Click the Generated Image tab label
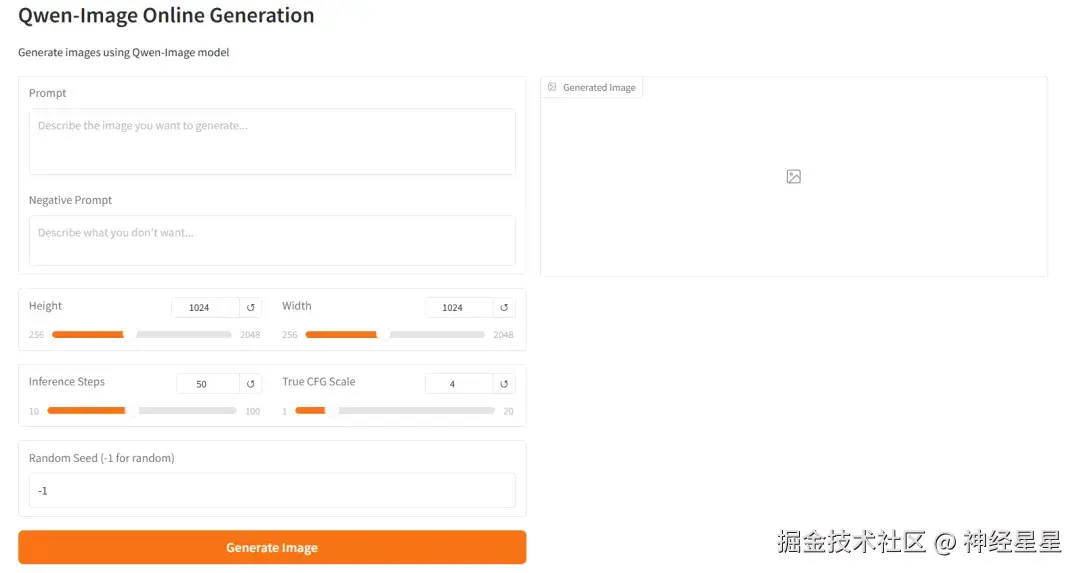The image size is (1080, 573). (599, 88)
